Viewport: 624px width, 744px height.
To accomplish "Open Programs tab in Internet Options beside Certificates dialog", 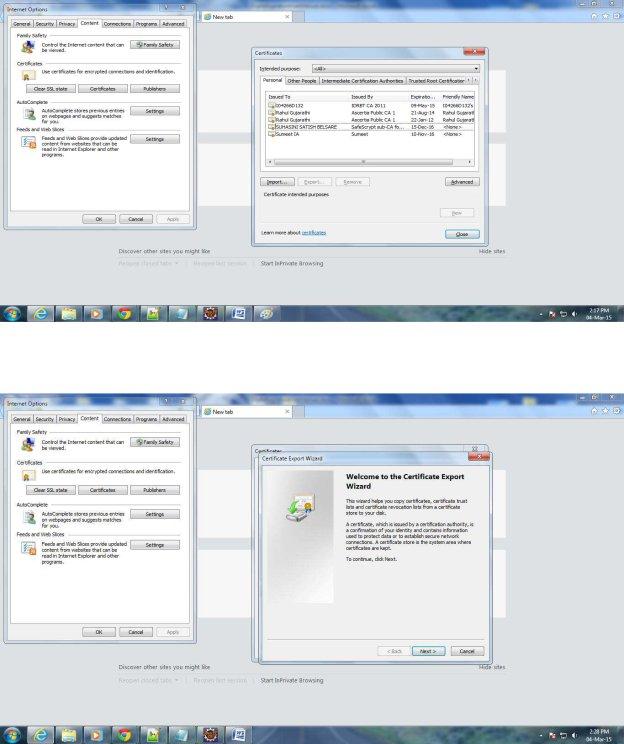I will [146, 24].
